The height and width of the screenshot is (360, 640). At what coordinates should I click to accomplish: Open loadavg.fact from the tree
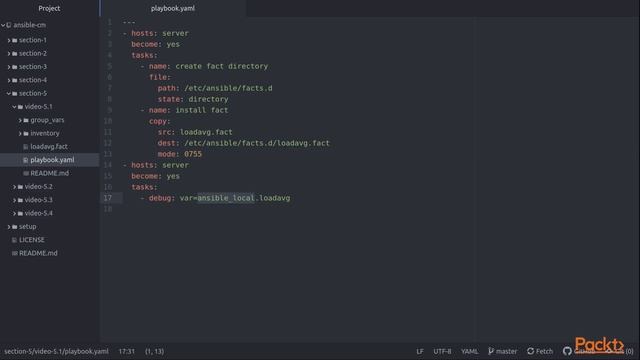coord(49,147)
